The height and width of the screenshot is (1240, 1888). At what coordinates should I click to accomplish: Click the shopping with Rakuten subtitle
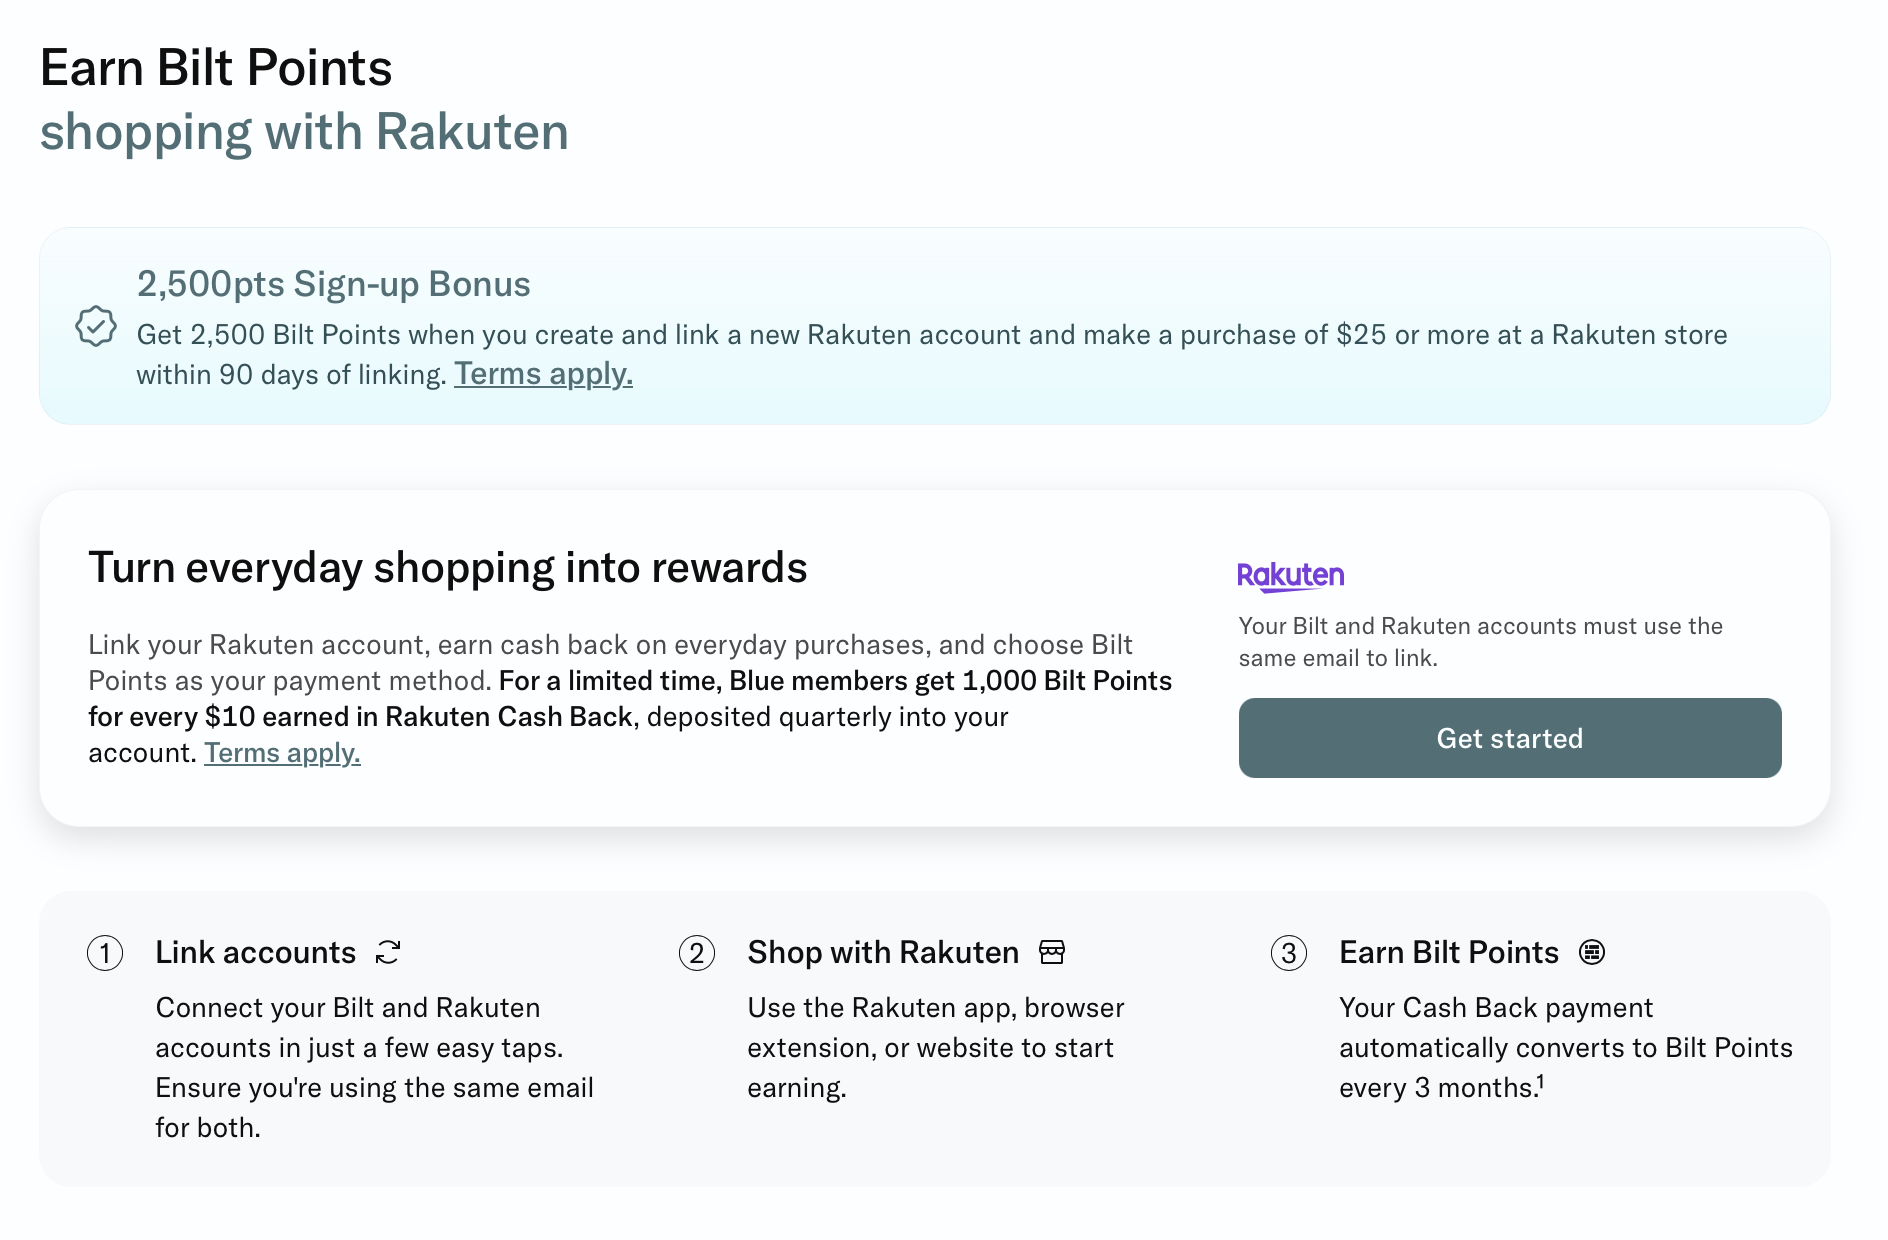304,132
